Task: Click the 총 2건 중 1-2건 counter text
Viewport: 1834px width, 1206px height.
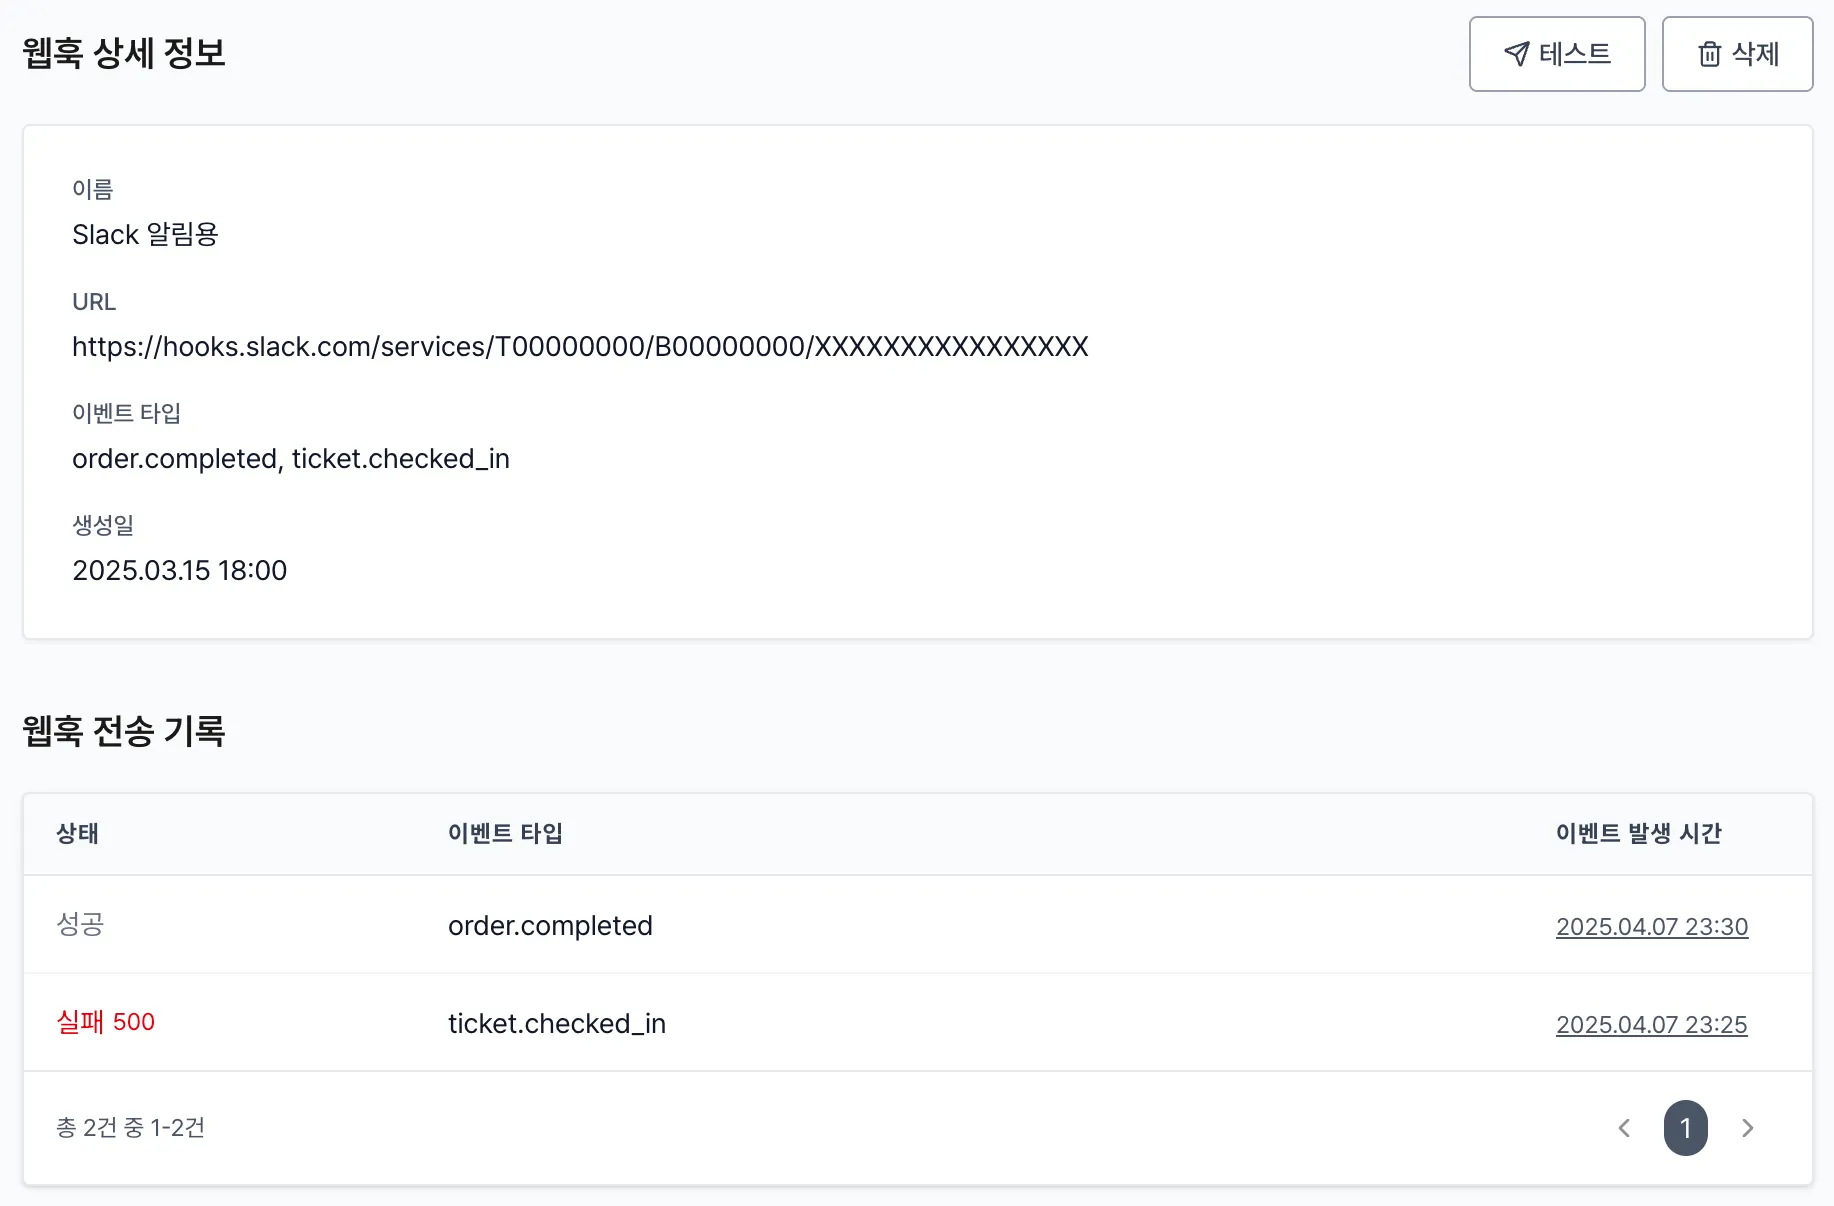Action: 131,1127
